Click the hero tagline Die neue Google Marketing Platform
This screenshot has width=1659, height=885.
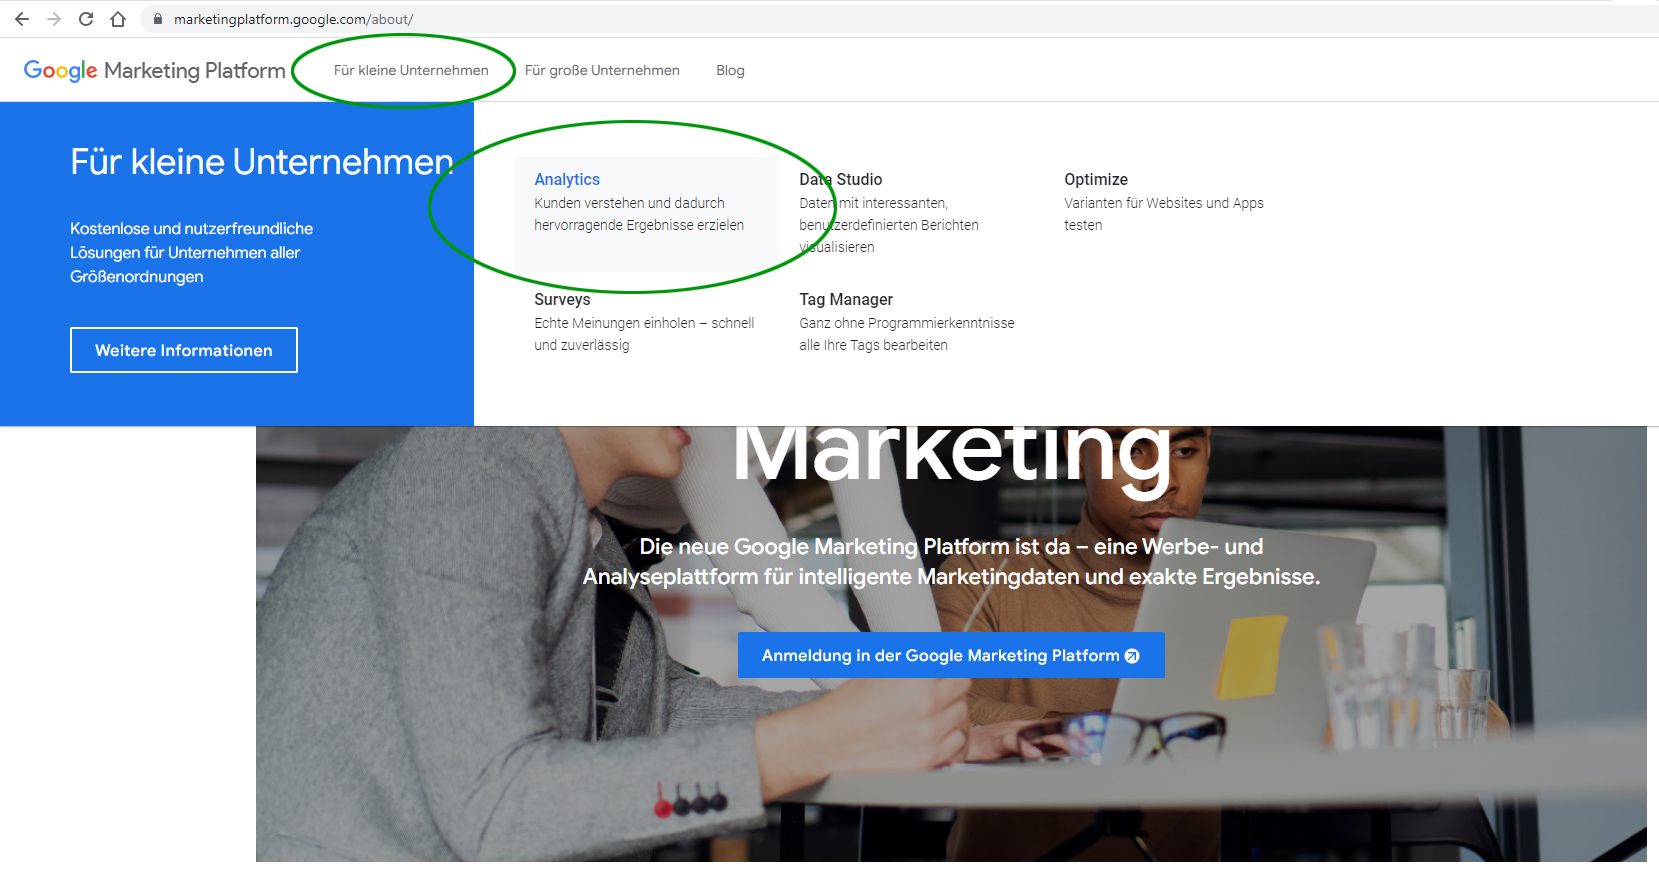point(951,561)
